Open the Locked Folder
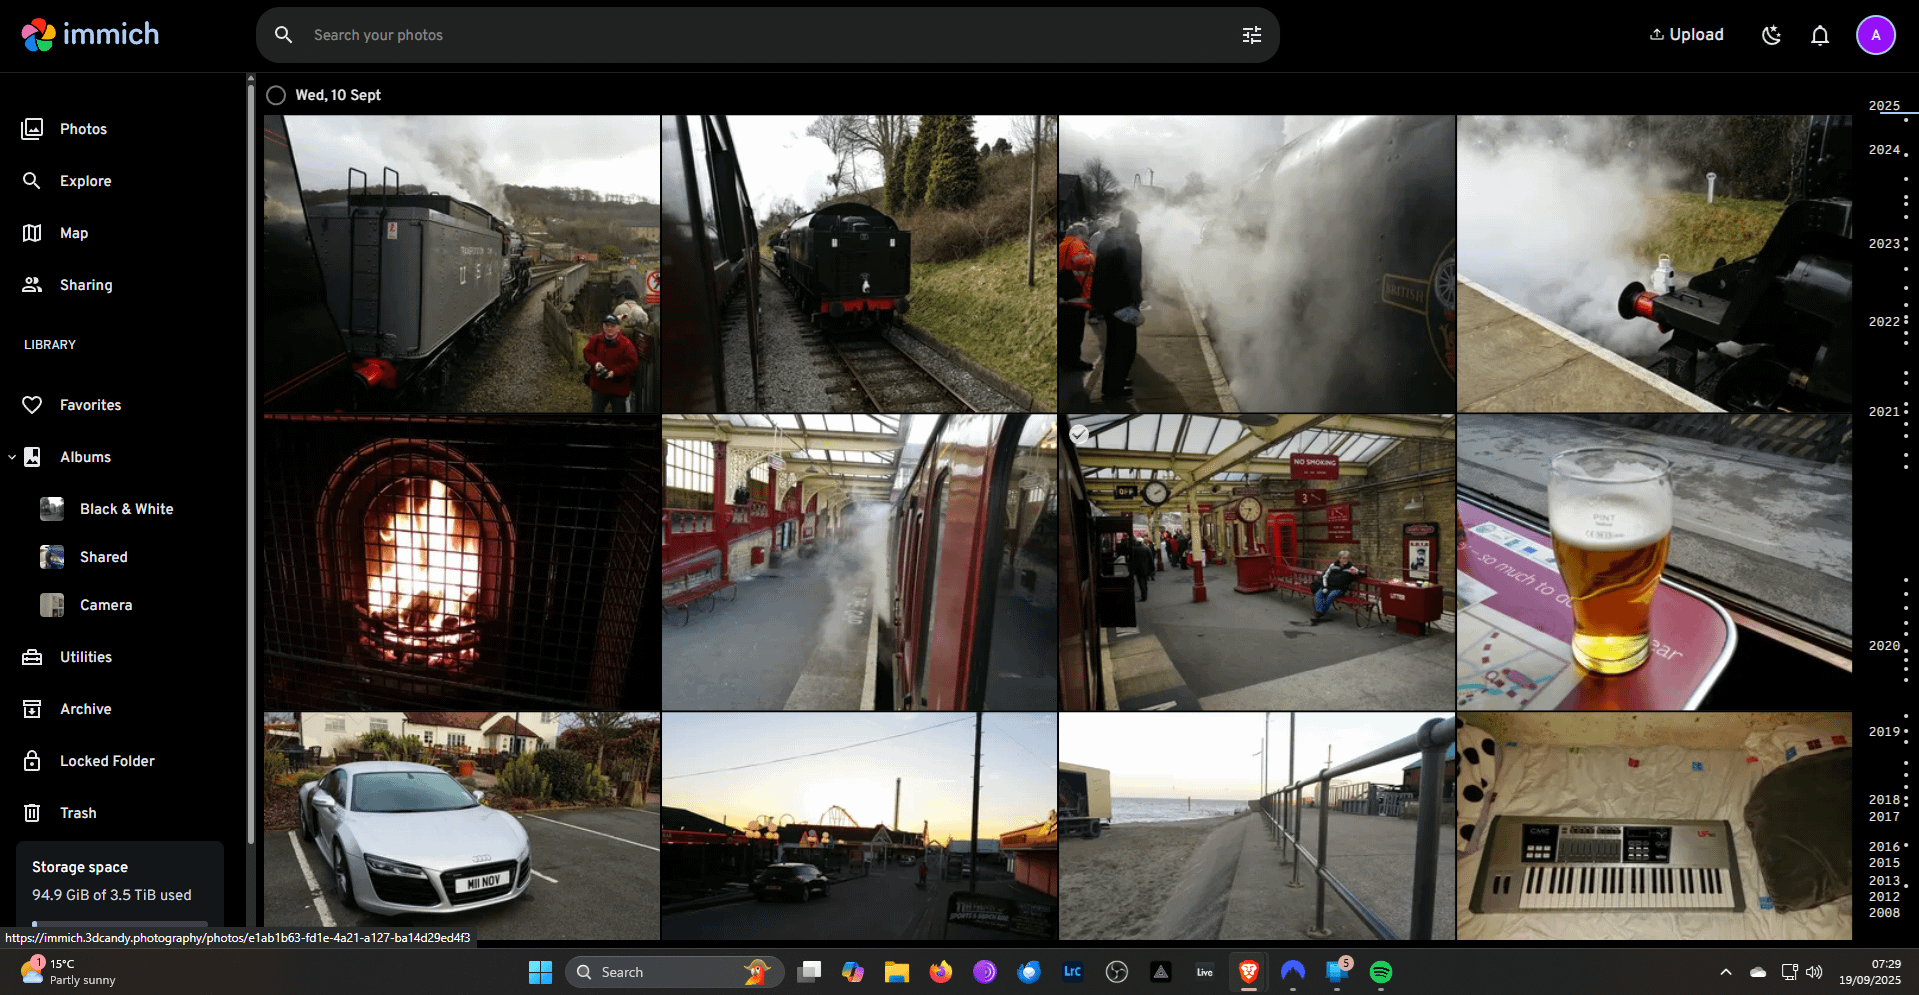 [x=106, y=761]
